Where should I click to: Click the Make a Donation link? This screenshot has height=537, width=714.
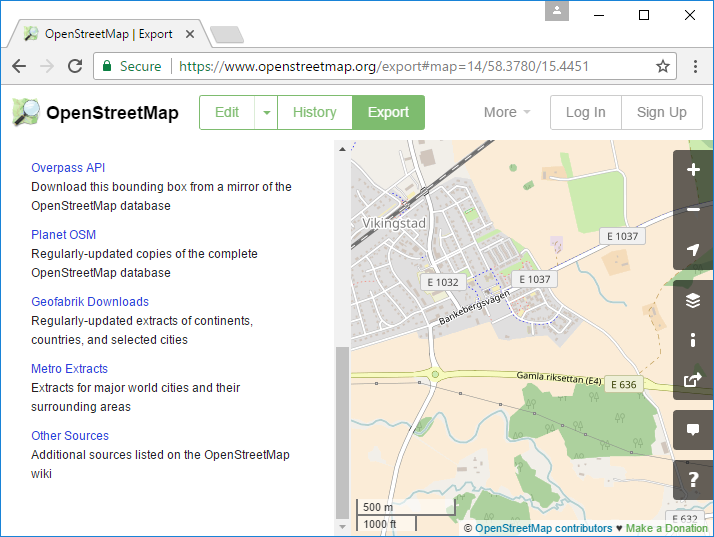tap(667, 528)
